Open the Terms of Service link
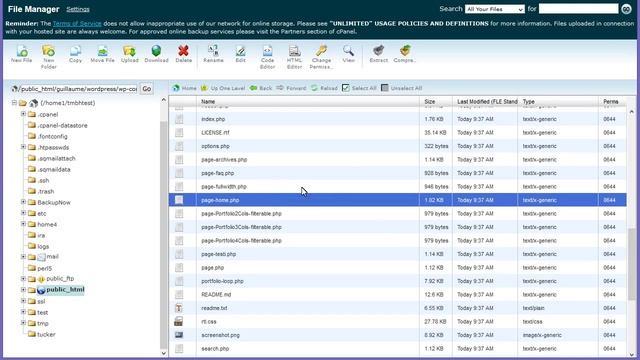 click(x=77, y=24)
